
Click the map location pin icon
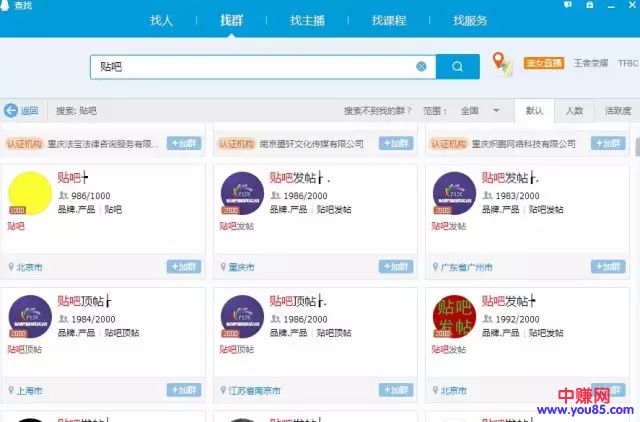[x=502, y=65]
